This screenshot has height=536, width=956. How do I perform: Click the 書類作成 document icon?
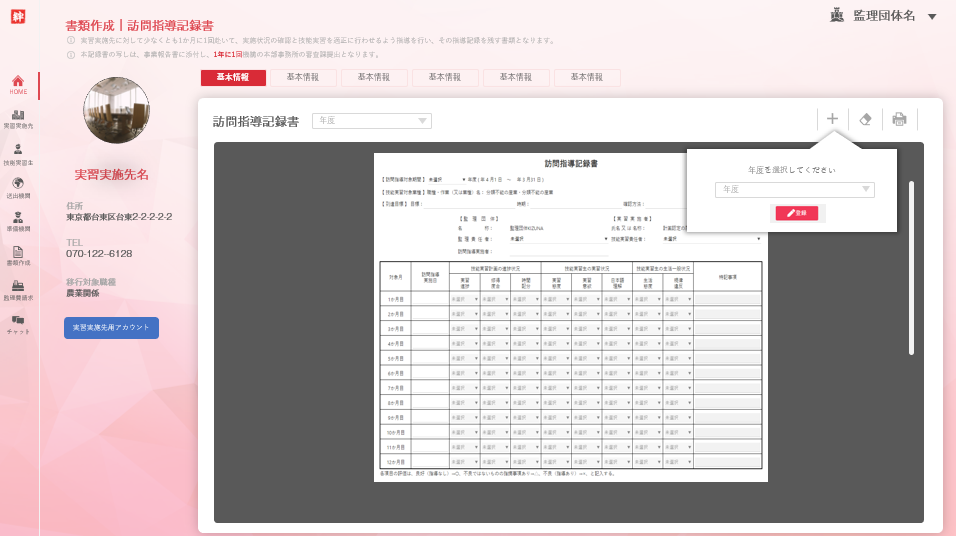[18, 256]
